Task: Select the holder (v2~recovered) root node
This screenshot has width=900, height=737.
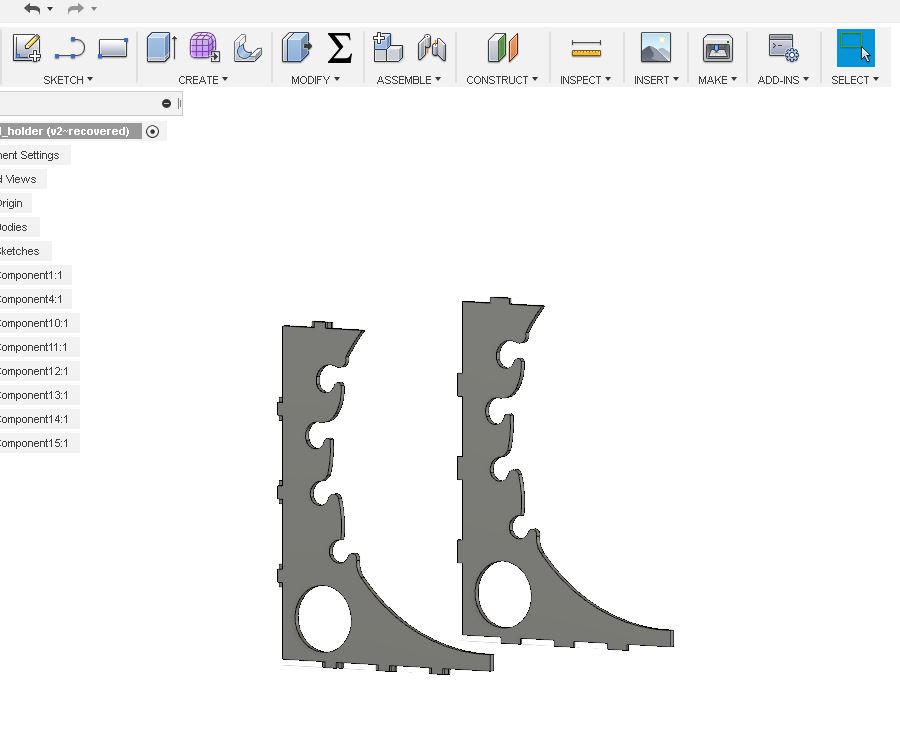Action: pyautogui.click(x=71, y=131)
